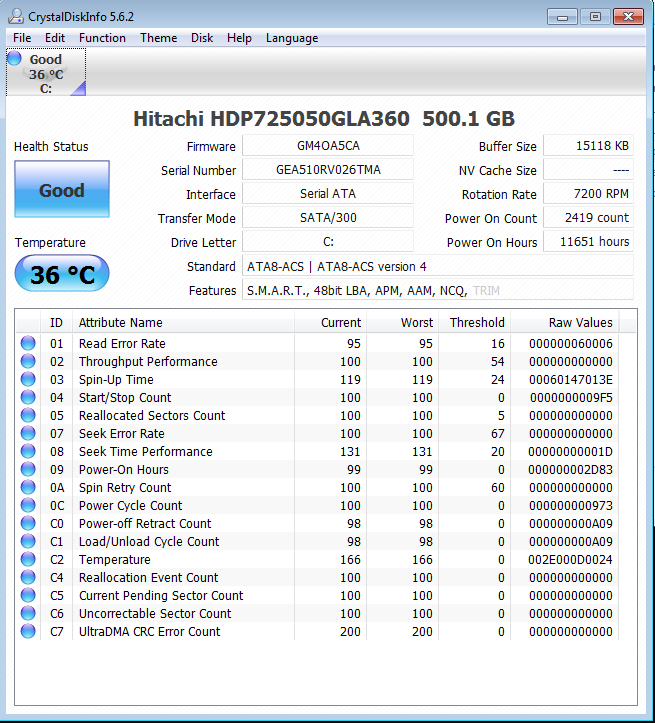Click the Standard field ATA8-ACS
The height and width of the screenshot is (723, 655).
pos(438,267)
